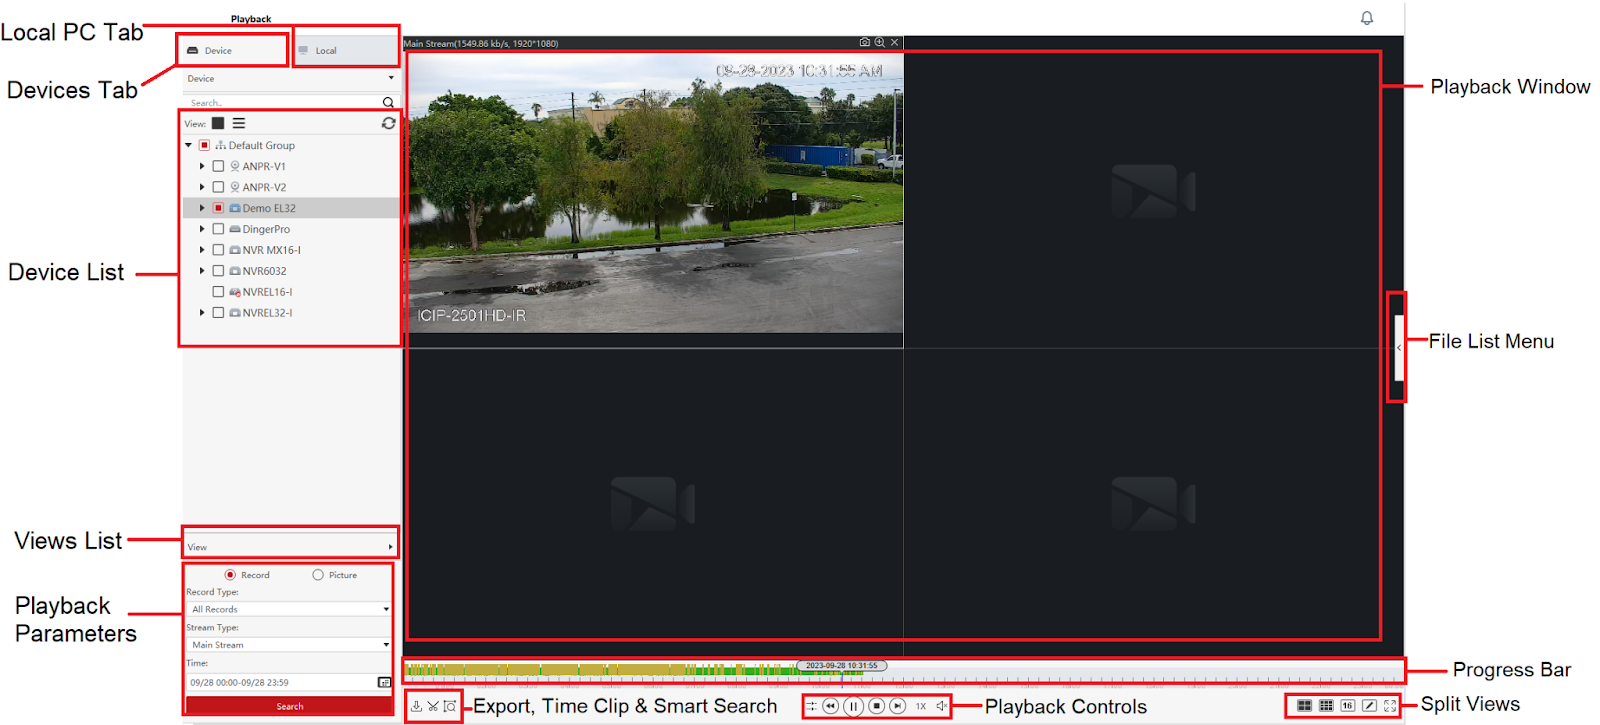1600x725 pixels.
Task: Open the Device tab
Action: (x=232, y=50)
